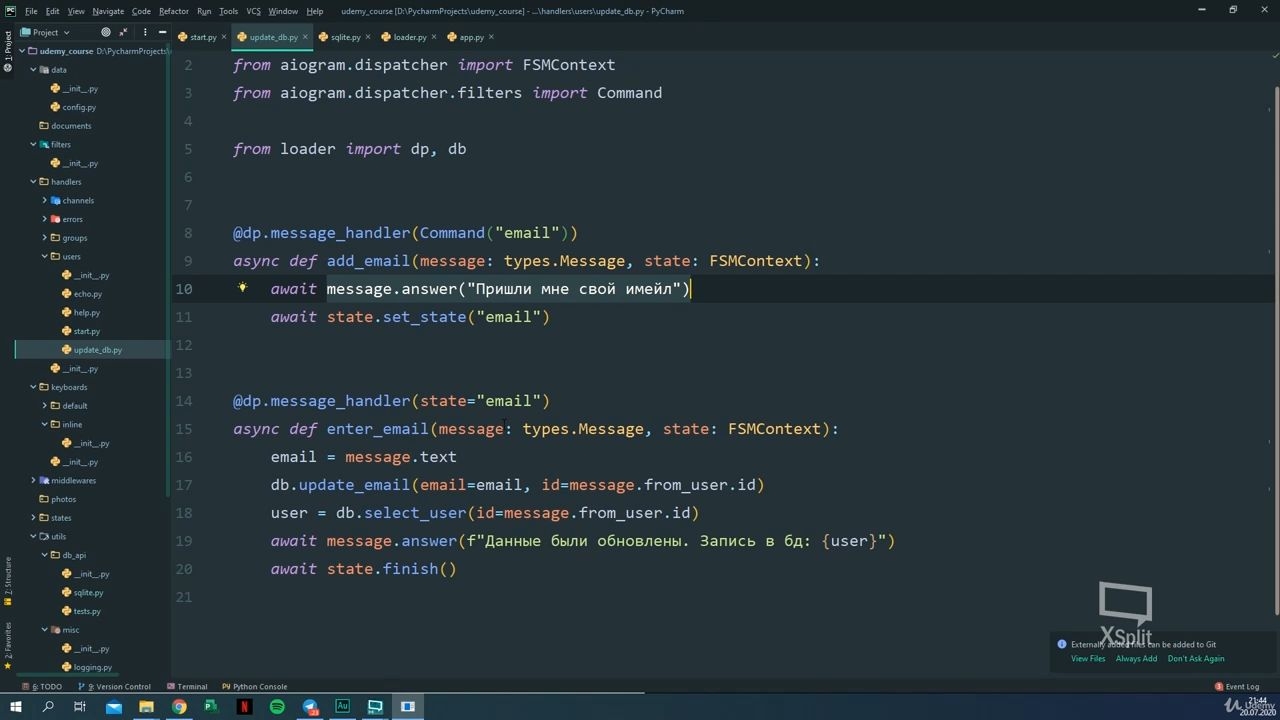1280x720 pixels.
Task: Toggle the 2: Favorites side tool button
Action: tap(8, 647)
